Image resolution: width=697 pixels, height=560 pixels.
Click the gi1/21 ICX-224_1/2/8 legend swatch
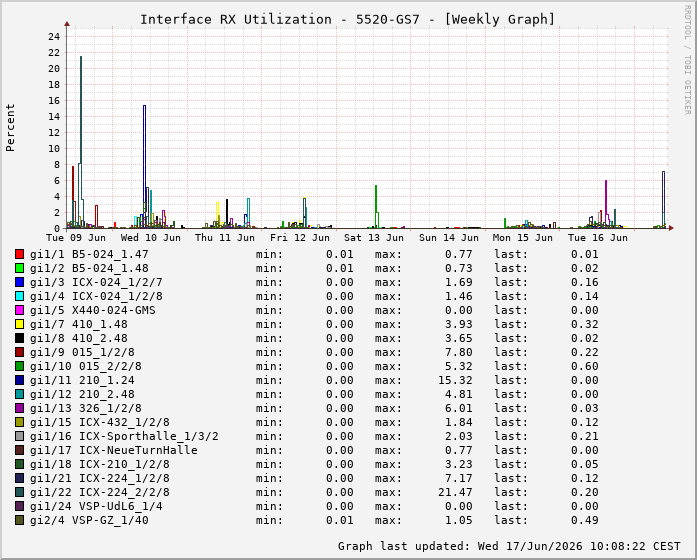click(x=19, y=478)
